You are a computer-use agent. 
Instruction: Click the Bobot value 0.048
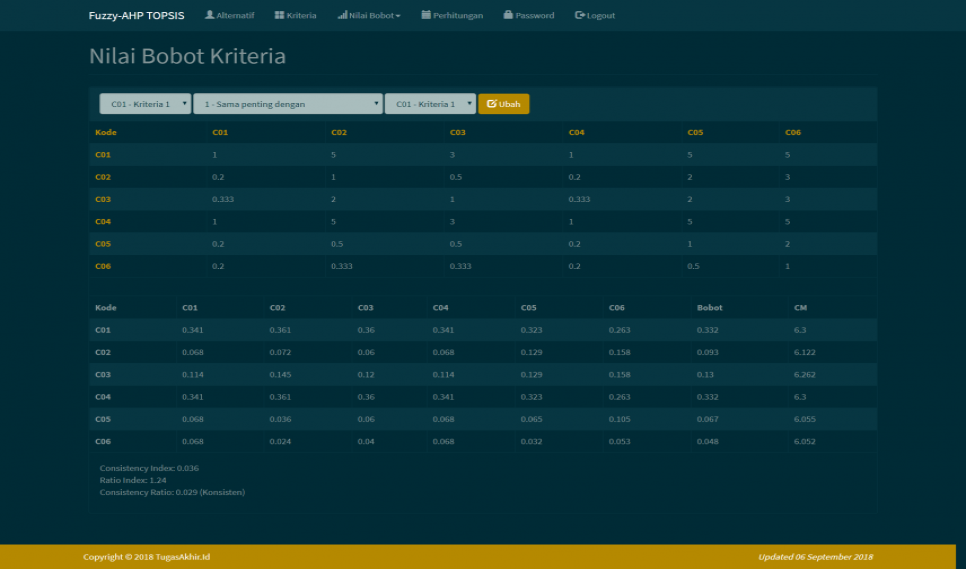click(x=707, y=442)
